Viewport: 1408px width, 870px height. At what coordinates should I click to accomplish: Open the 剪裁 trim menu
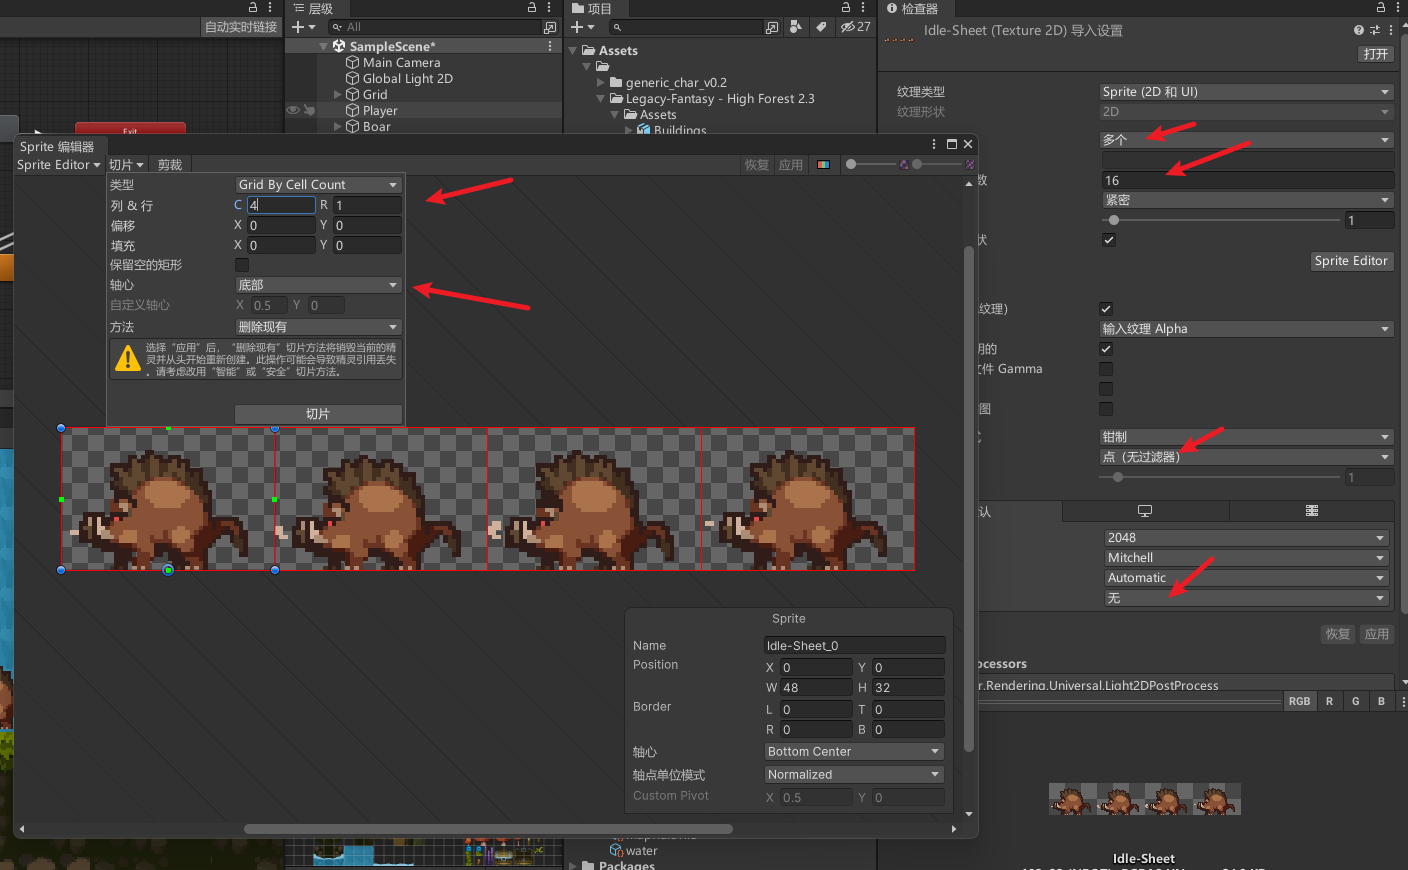click(170, 165)
